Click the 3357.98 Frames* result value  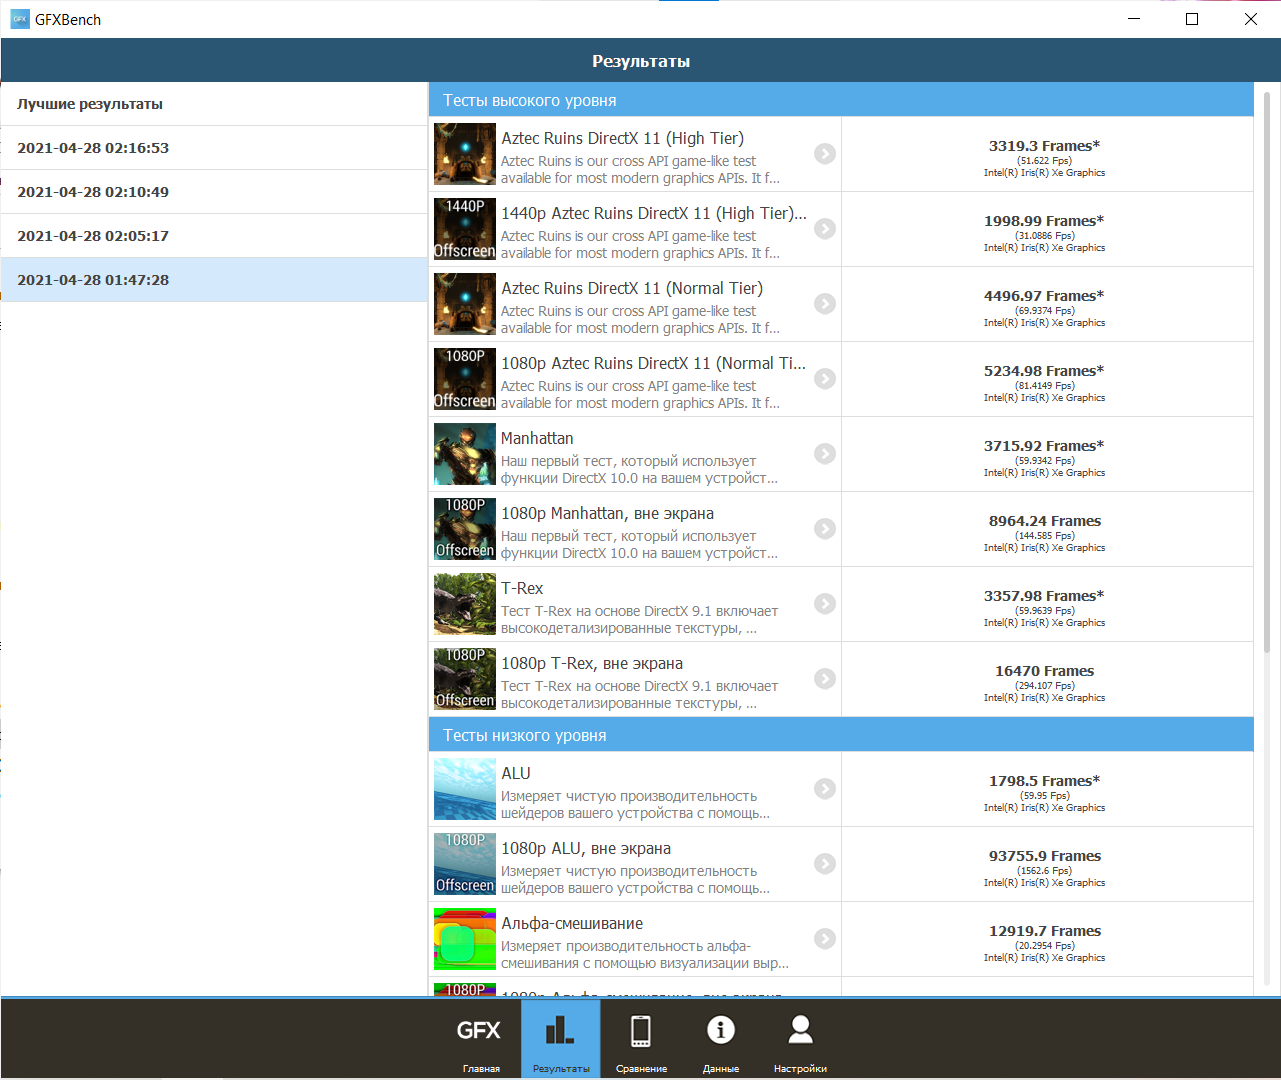click(x=1044, y=596)
